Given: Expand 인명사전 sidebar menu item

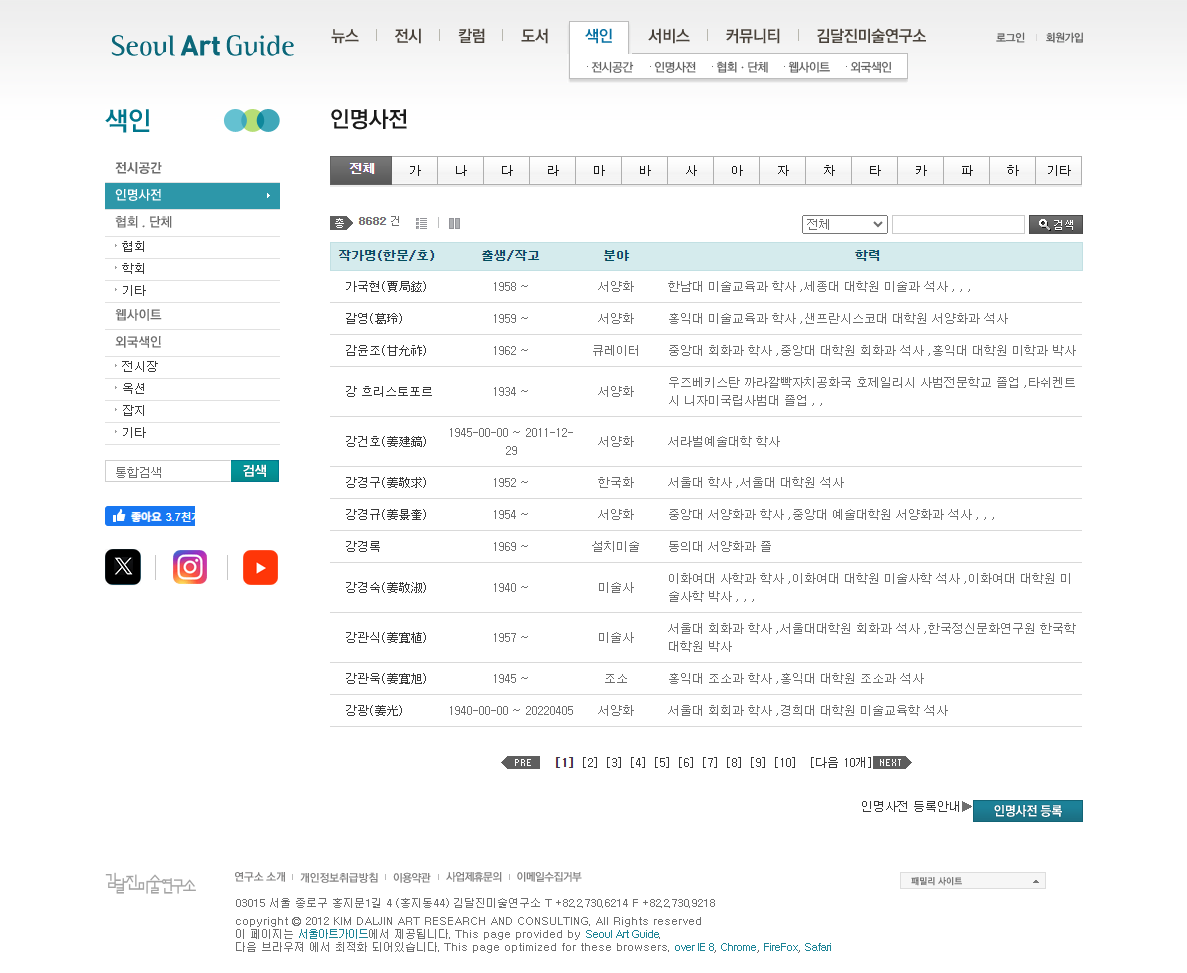Looking at the screenshot, I should pyautogui.click(x=192, y=196).
